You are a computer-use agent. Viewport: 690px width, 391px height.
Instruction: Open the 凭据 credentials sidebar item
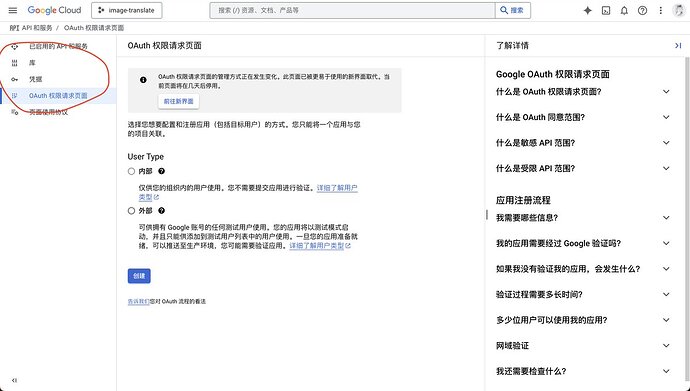coord(58,79)
